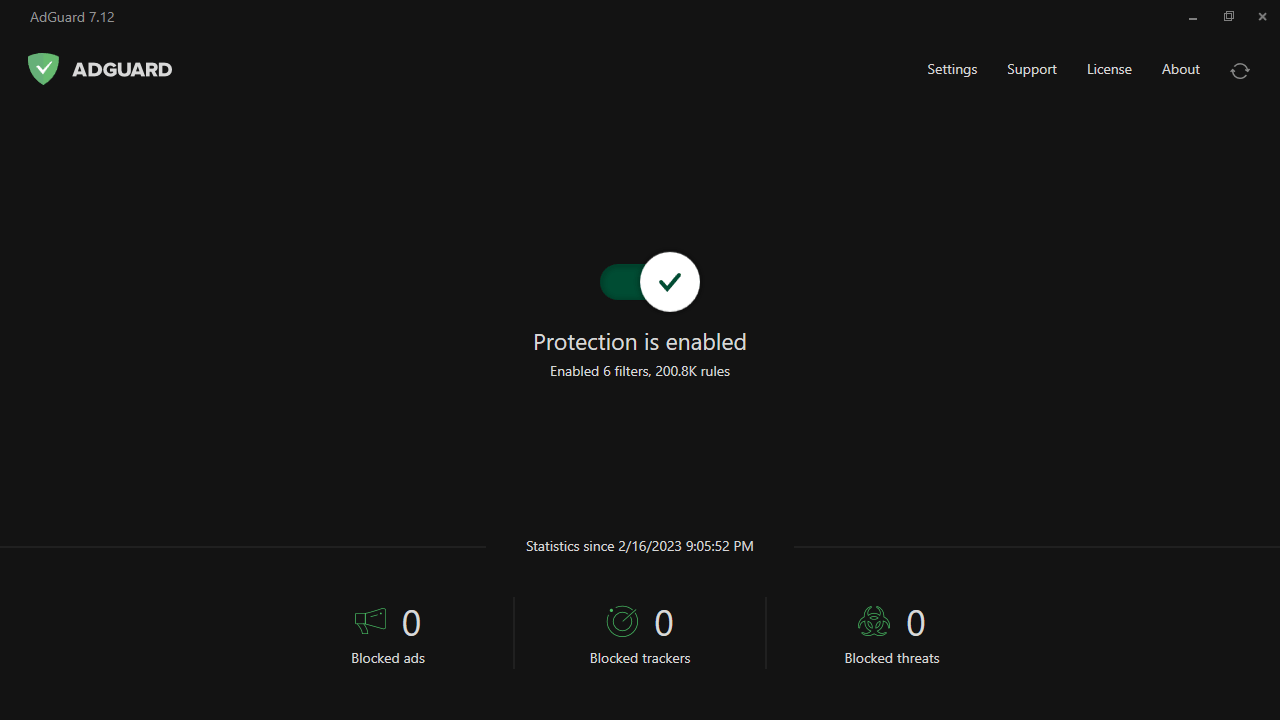Click the Blocked trackers label
This screenshot has width=1280, height=720.
(x=640, y=658)
